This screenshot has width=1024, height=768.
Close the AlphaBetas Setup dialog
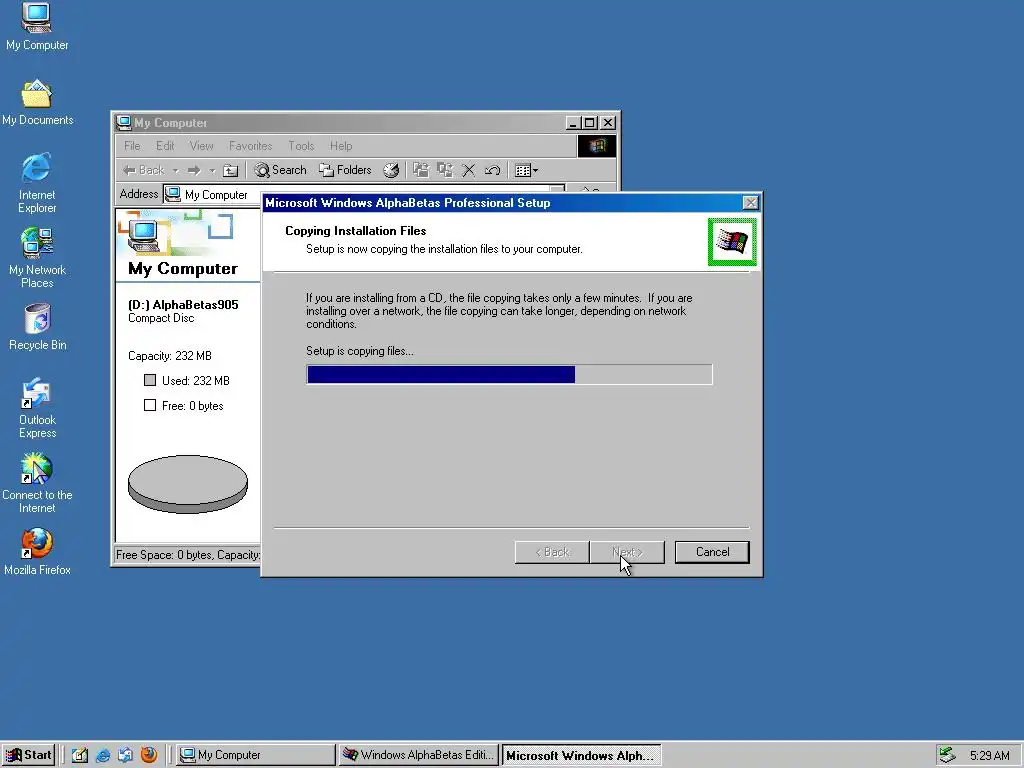pos(750,202)
